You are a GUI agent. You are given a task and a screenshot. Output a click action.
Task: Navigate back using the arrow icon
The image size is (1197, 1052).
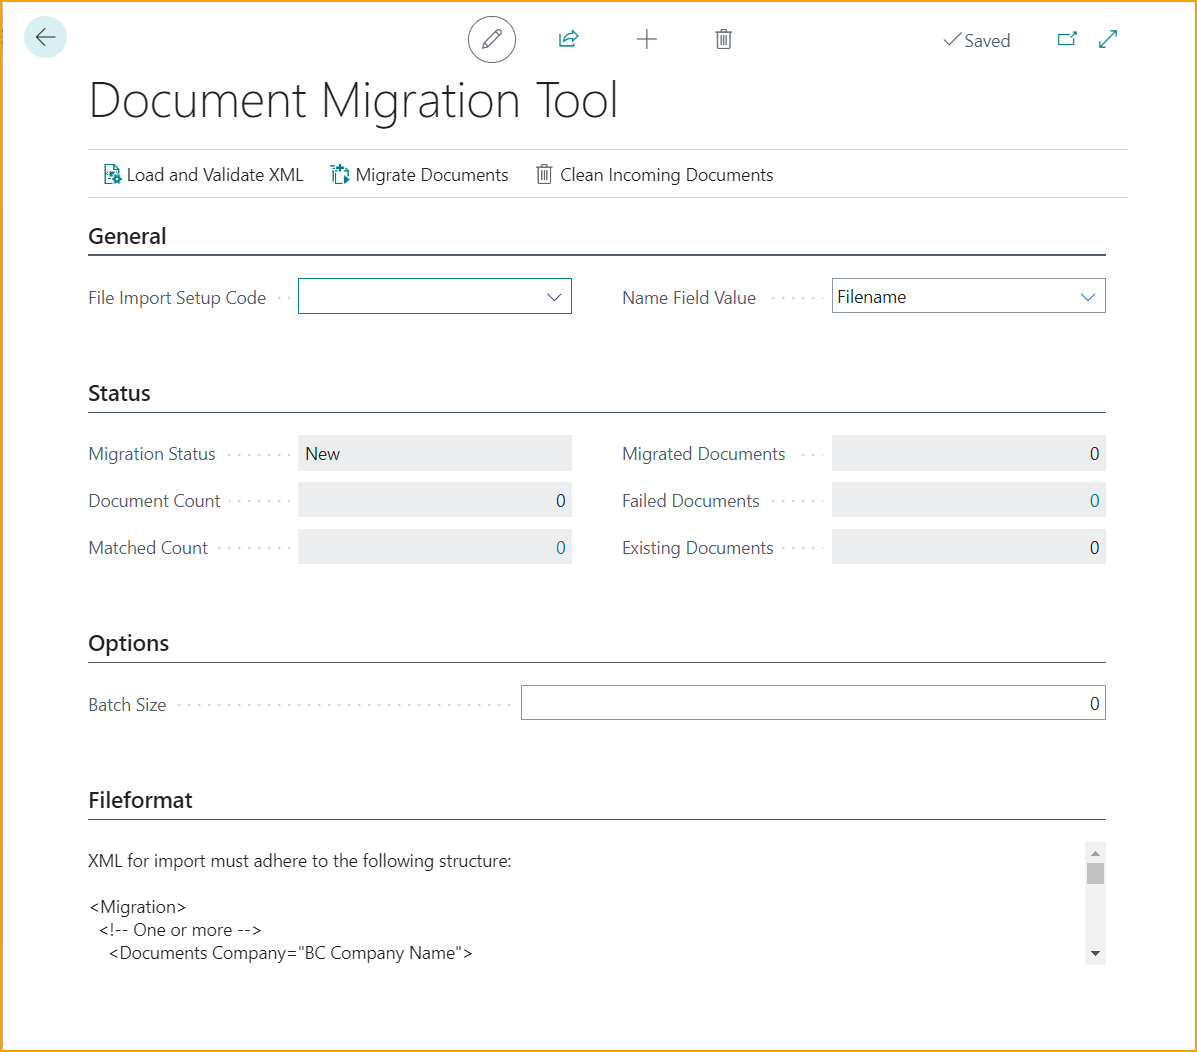pos(45,37)
